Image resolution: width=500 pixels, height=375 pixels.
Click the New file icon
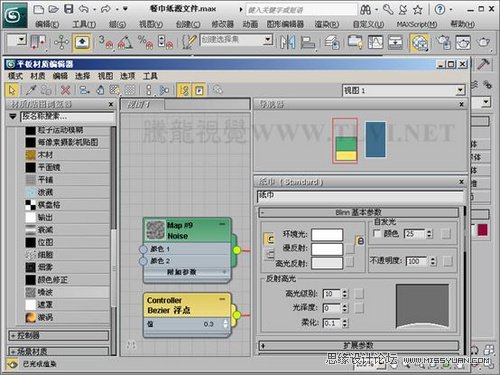coord(39,9)
